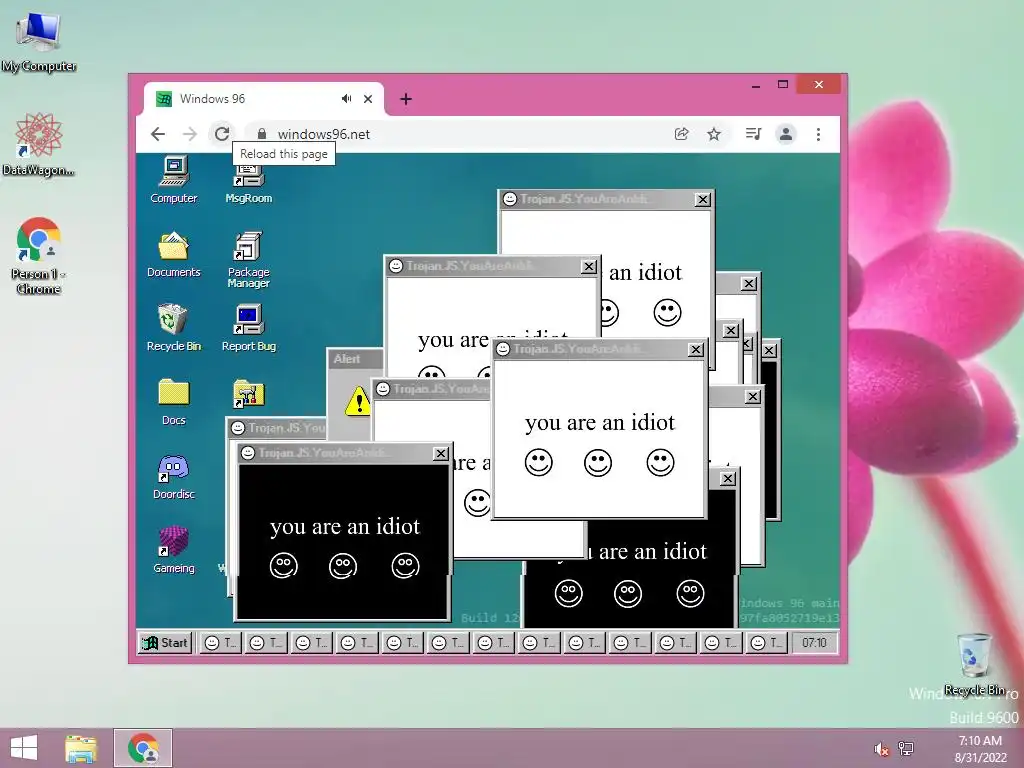Click the first Trojan taskbar entry
This screenshot has width=1024, height=768.
coord(219,643)
